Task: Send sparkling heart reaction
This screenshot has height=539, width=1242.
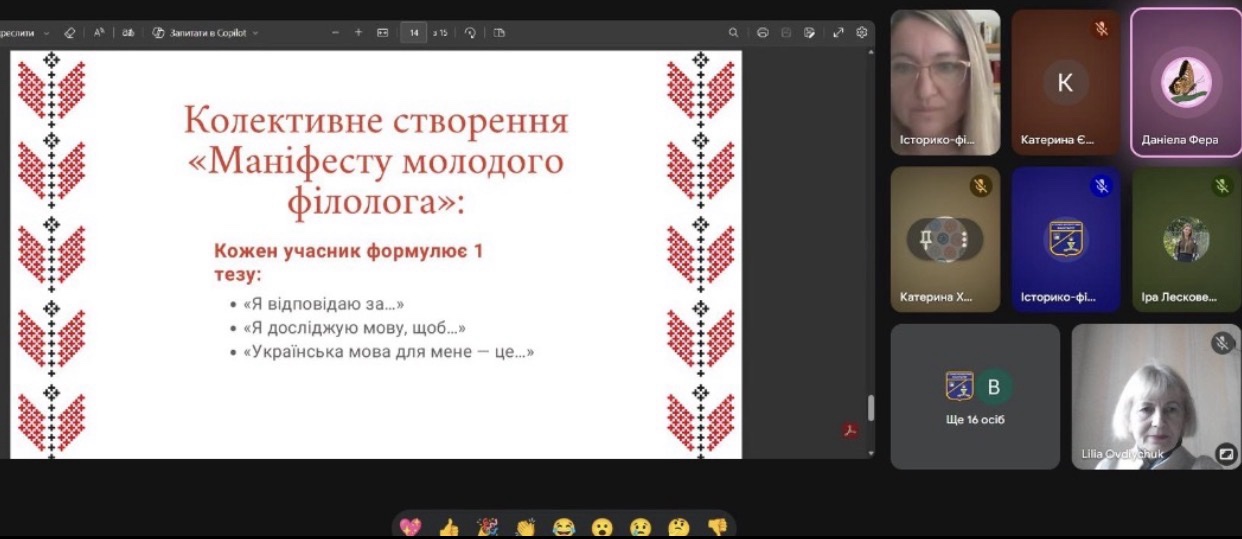Action: (x=410, y=526)
